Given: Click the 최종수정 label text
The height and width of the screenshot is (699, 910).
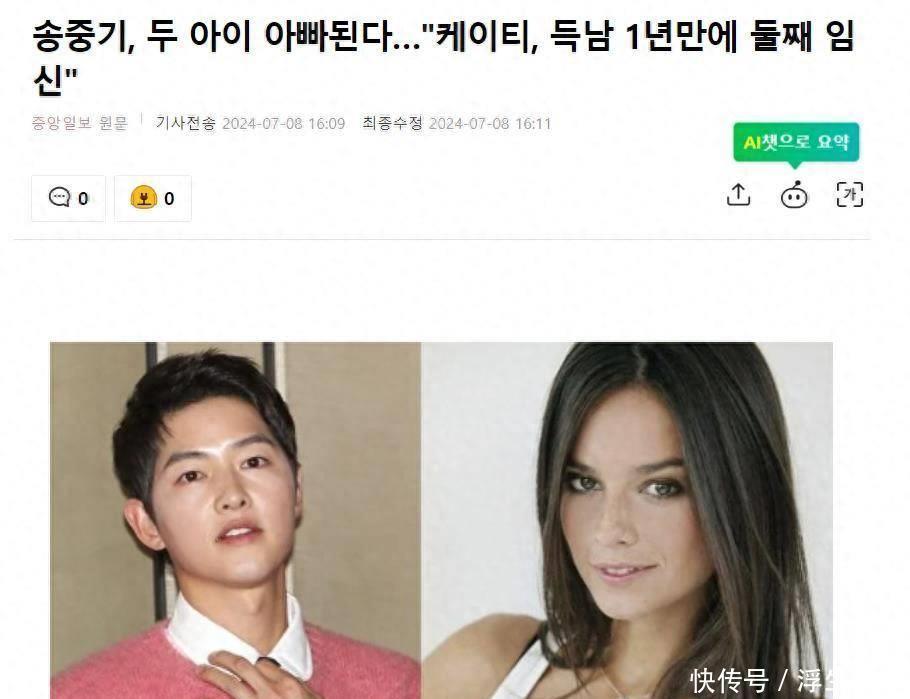Looking at the screenshot, I should (393, 123).
